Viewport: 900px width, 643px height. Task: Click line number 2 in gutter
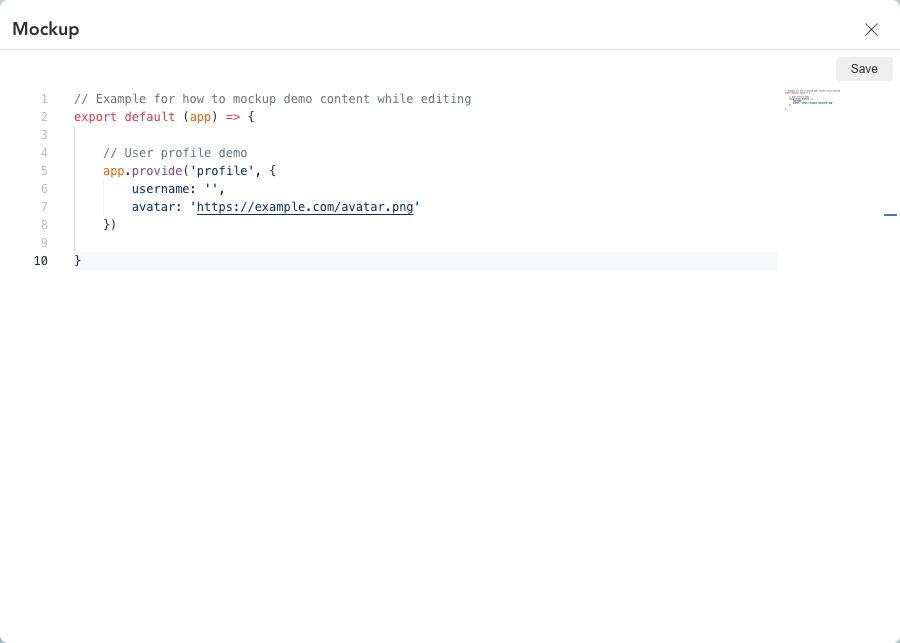pyautogui.click(x=44, y=117)
